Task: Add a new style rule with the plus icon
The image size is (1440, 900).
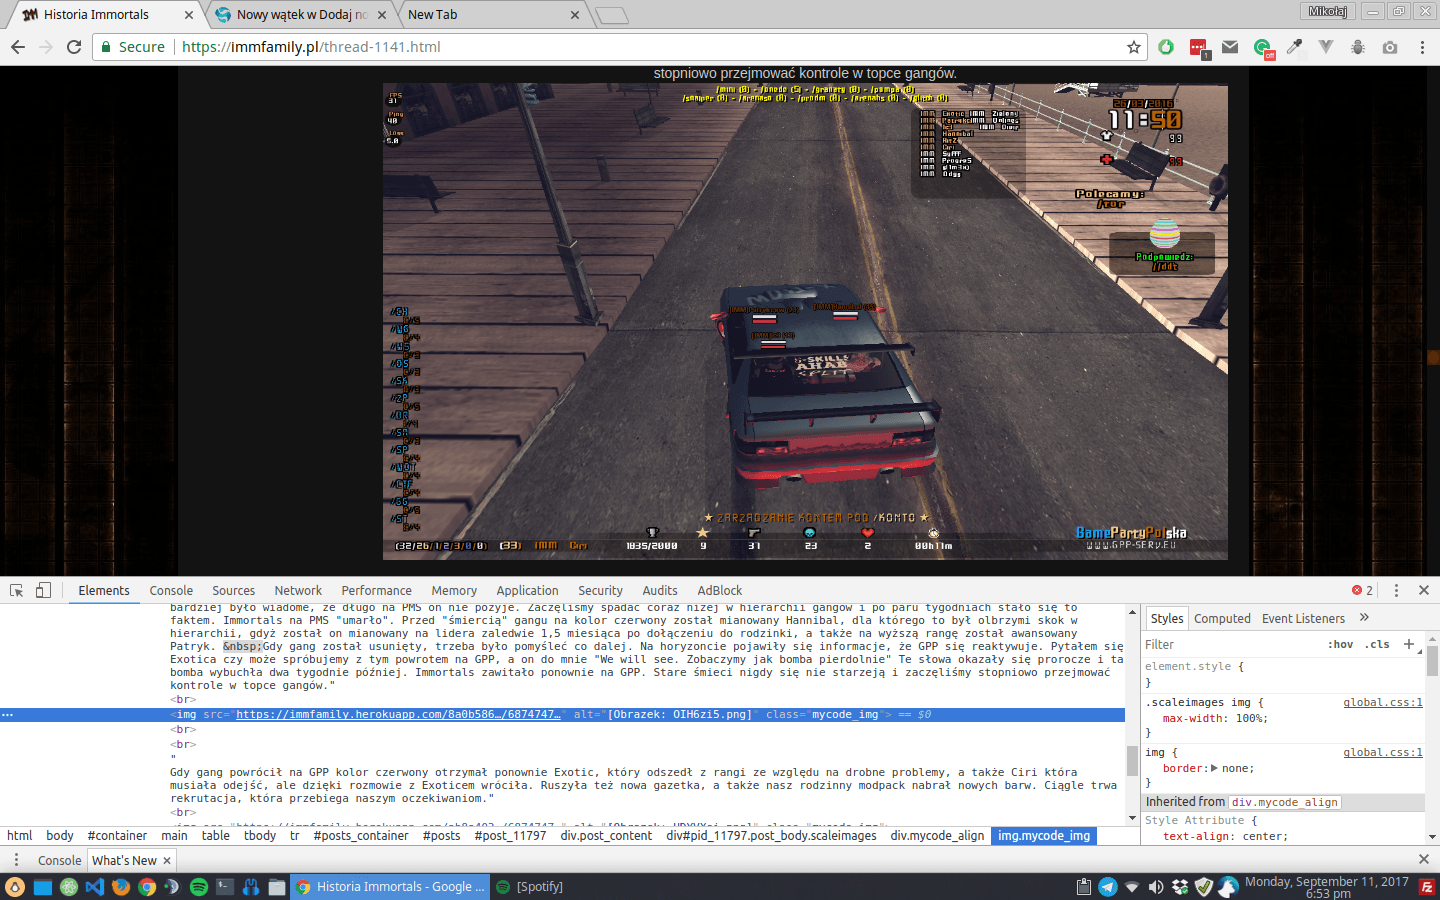Action: tap(1409, 644)
